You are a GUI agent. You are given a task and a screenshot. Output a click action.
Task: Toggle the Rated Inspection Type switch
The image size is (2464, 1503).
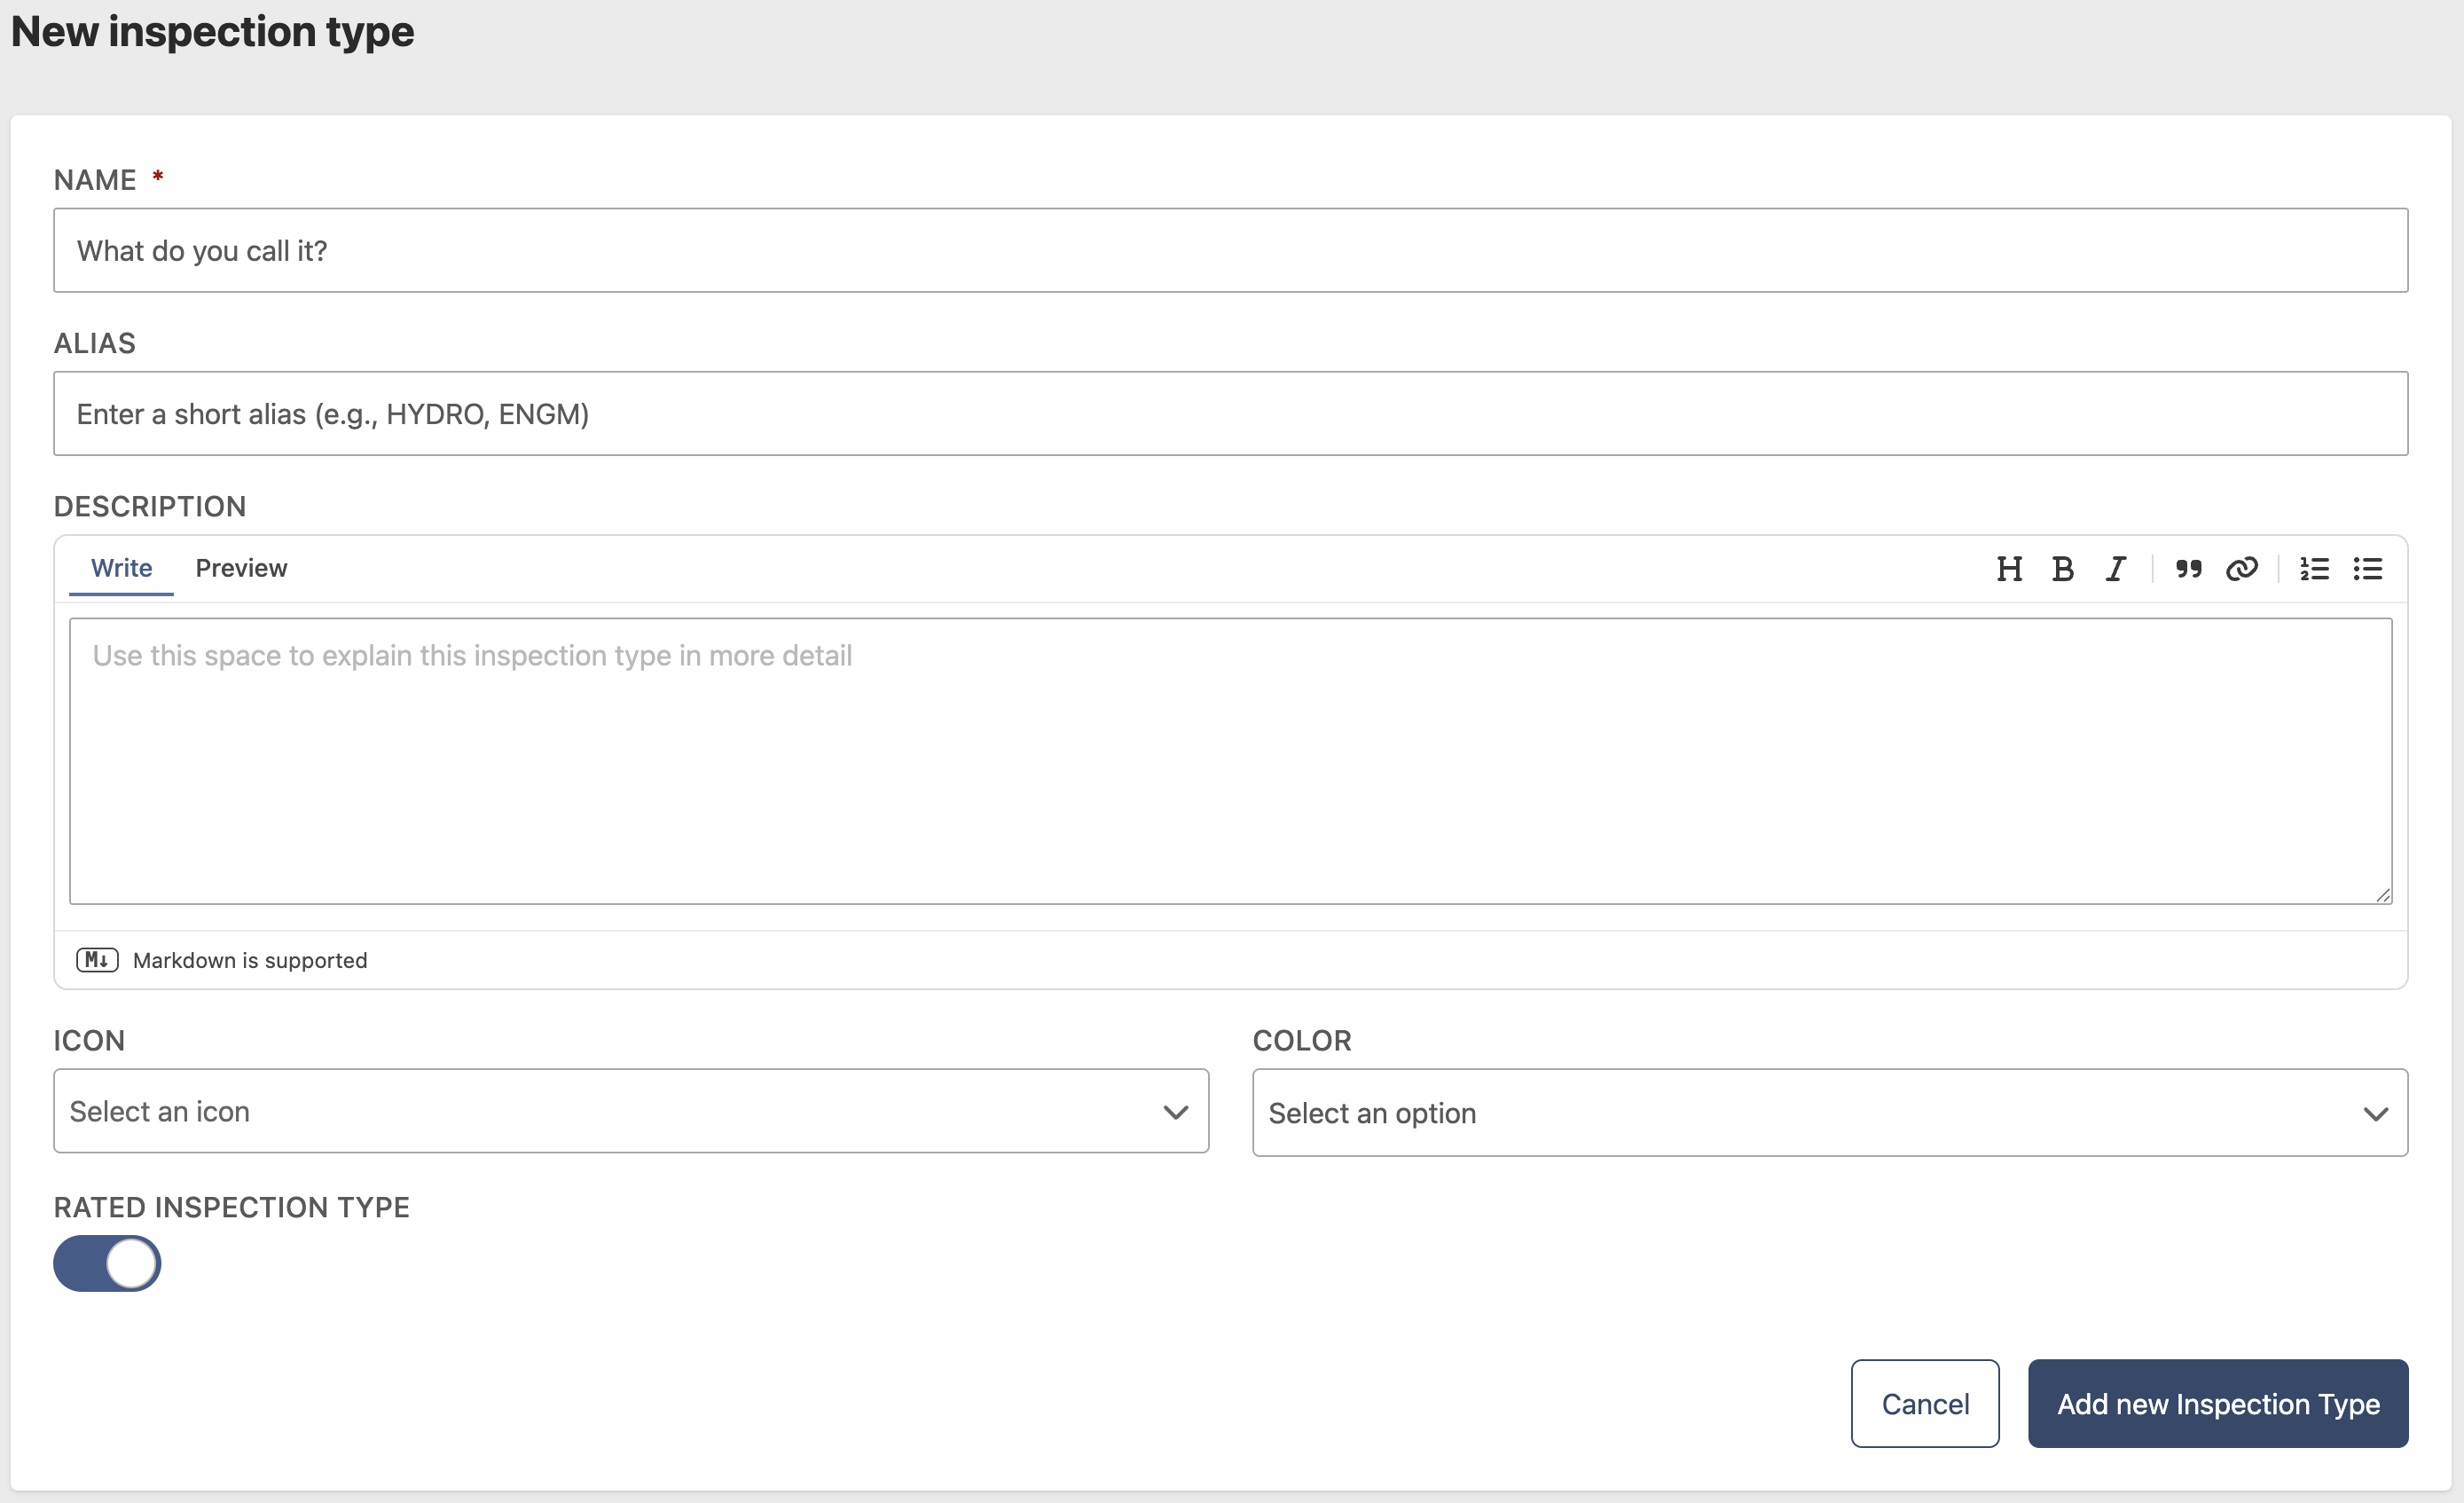107,1263
